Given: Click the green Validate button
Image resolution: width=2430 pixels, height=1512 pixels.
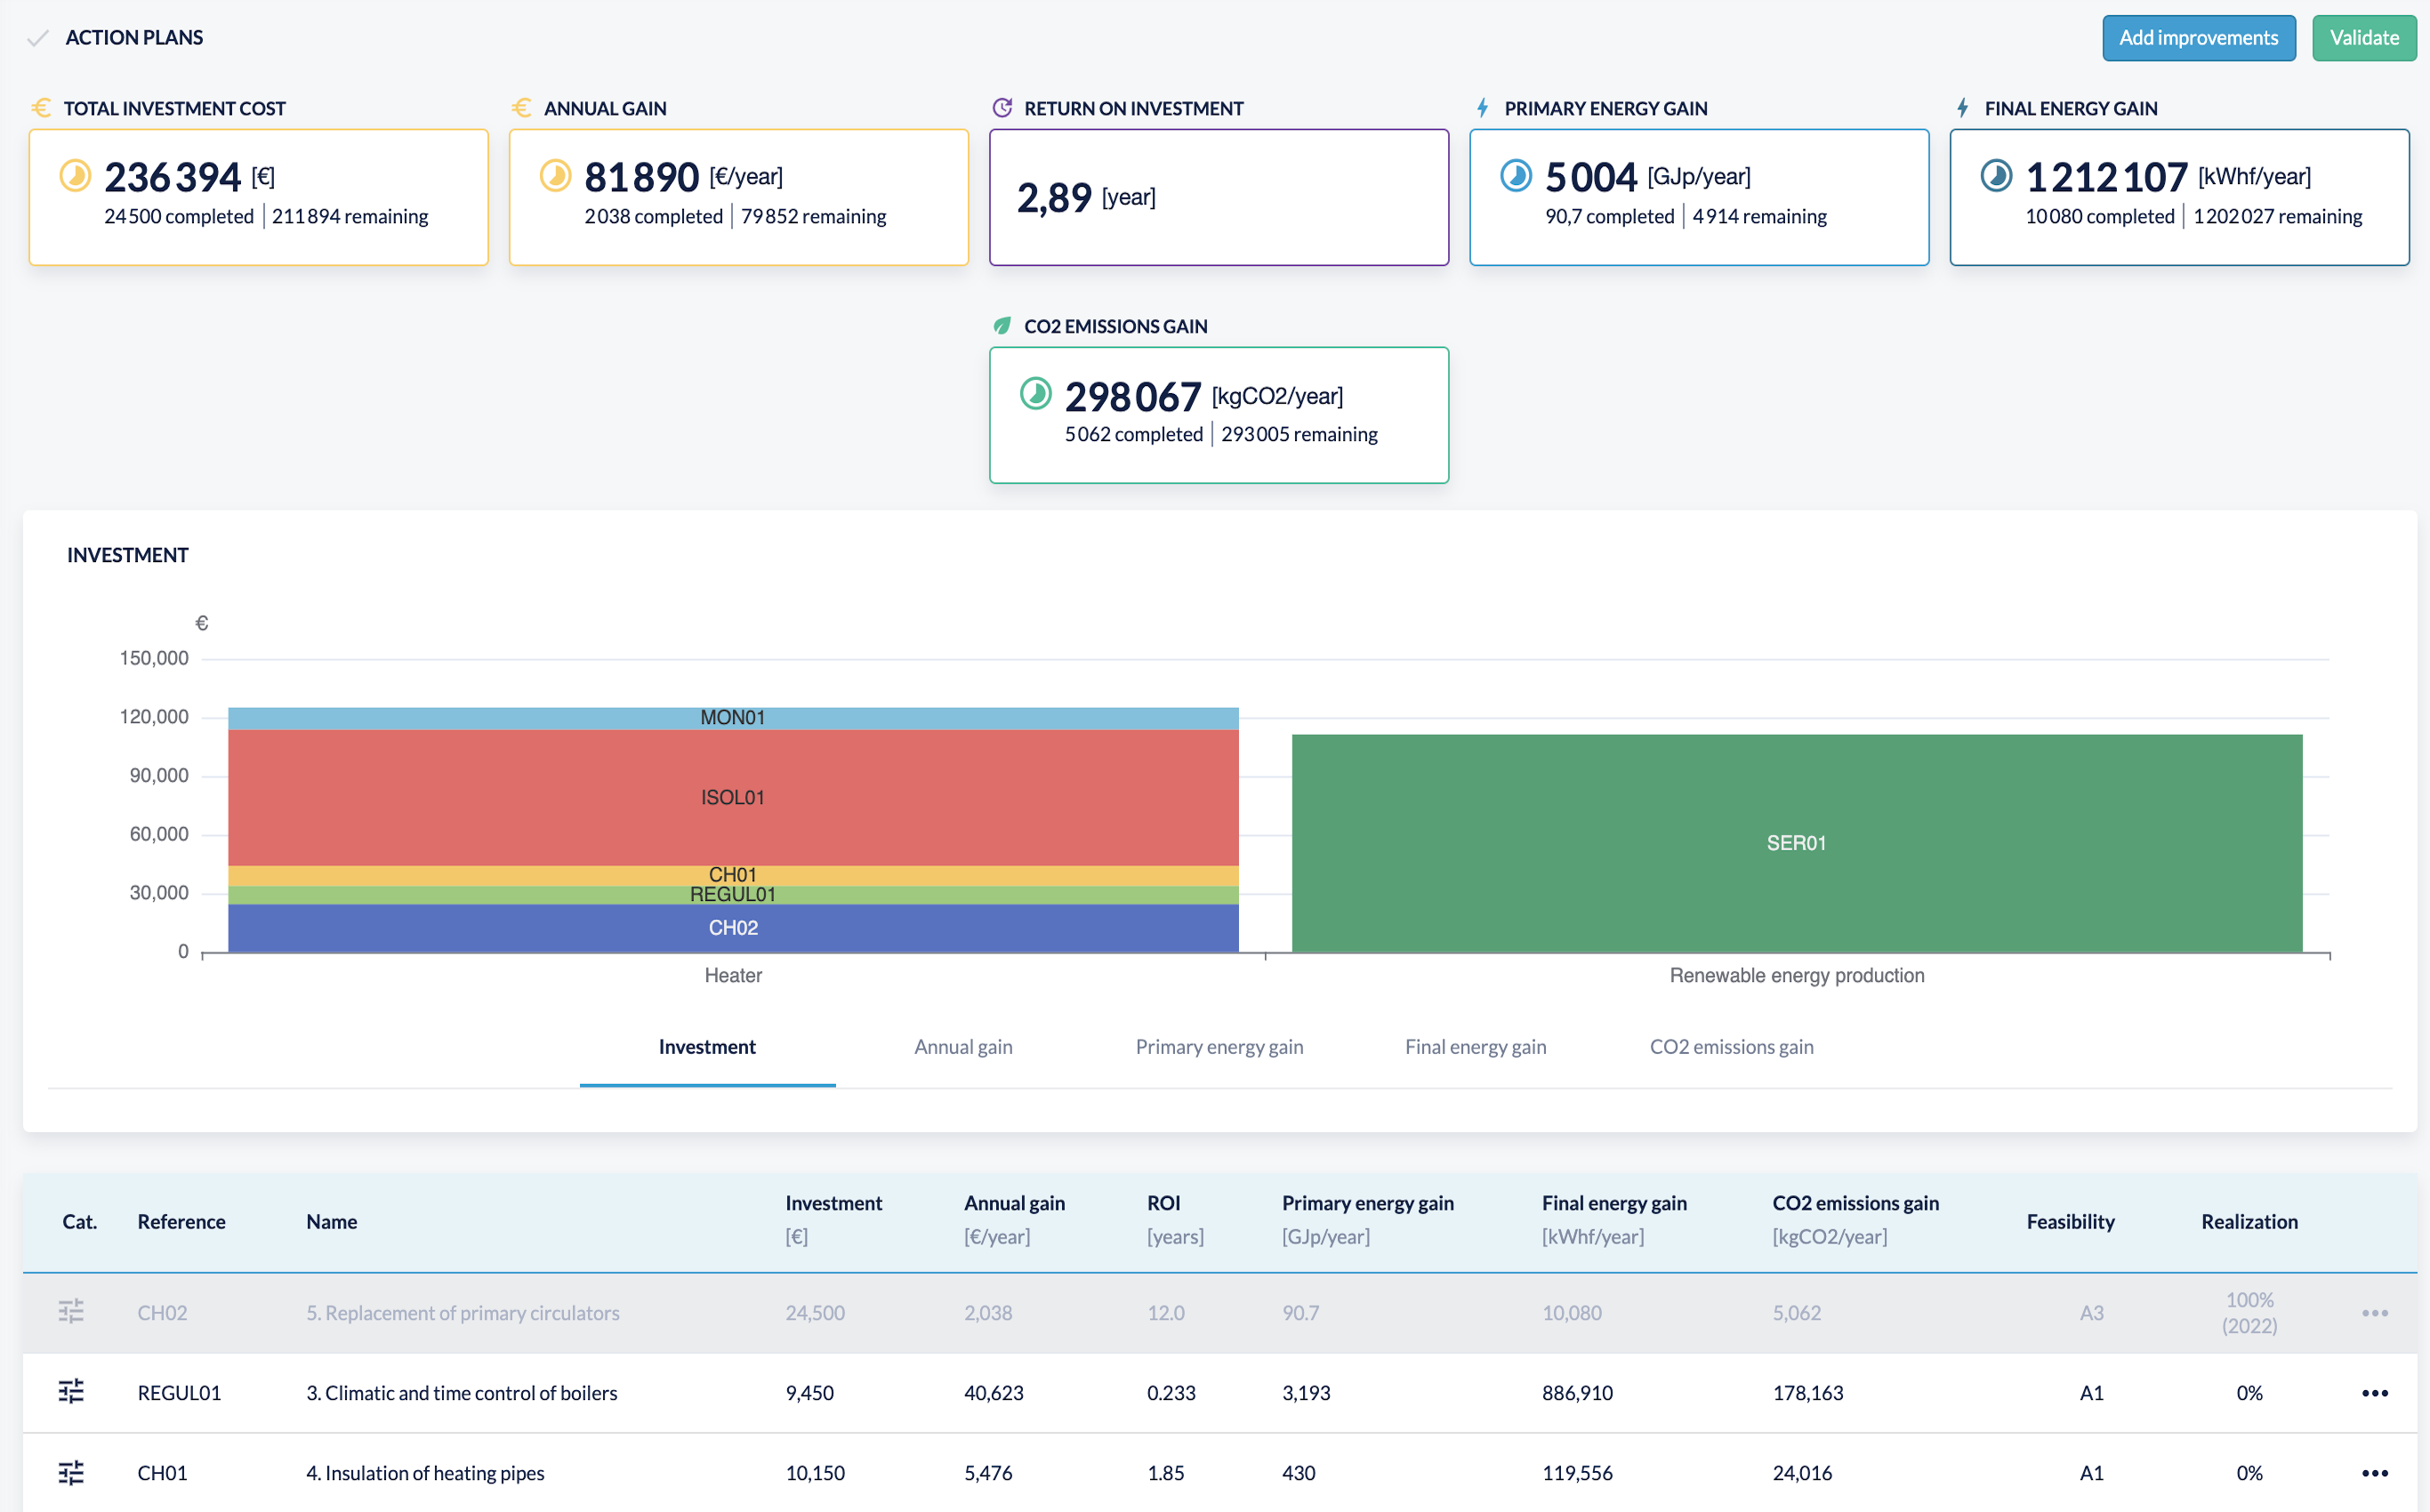Looking at the screenshot, I should pos(2363,38).
